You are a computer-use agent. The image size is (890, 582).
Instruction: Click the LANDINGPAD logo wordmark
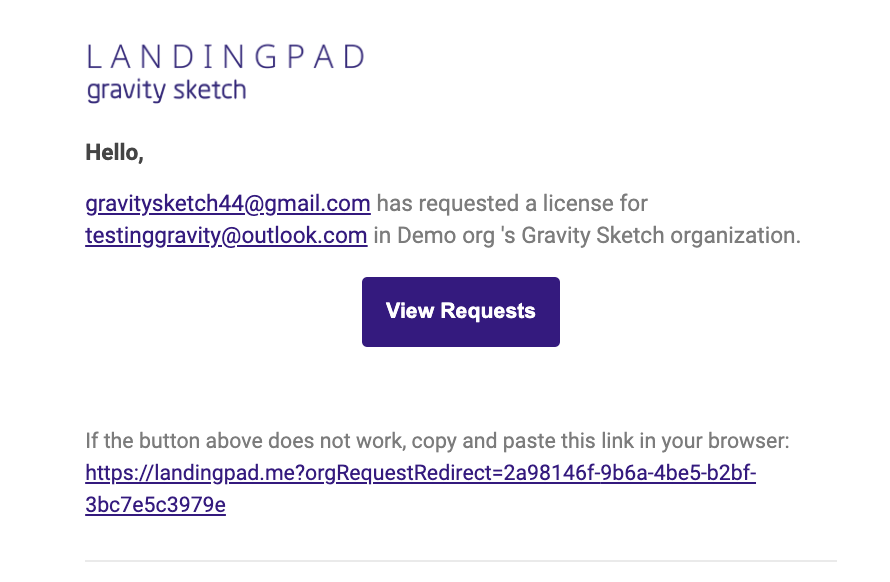(x=226, y=57)
